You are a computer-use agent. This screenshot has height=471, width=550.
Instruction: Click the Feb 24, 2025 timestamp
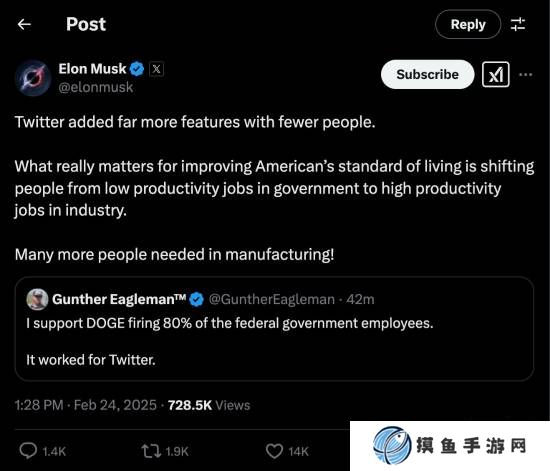click(115, 405)
